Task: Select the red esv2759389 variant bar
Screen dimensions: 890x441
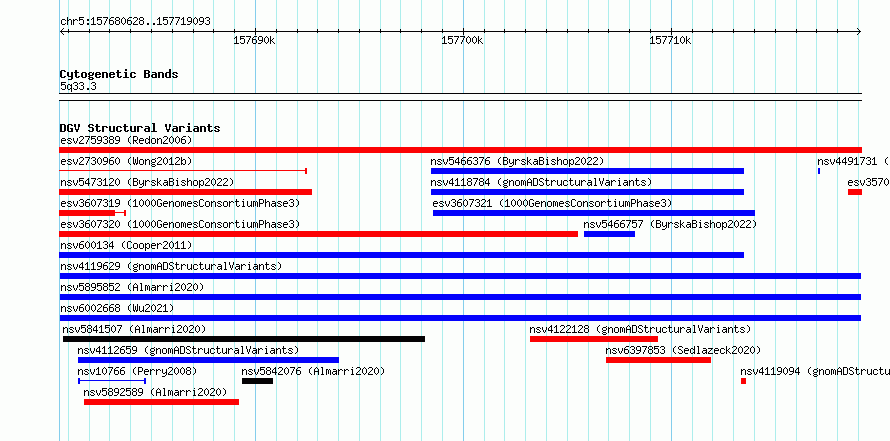Action: [460, 150]
